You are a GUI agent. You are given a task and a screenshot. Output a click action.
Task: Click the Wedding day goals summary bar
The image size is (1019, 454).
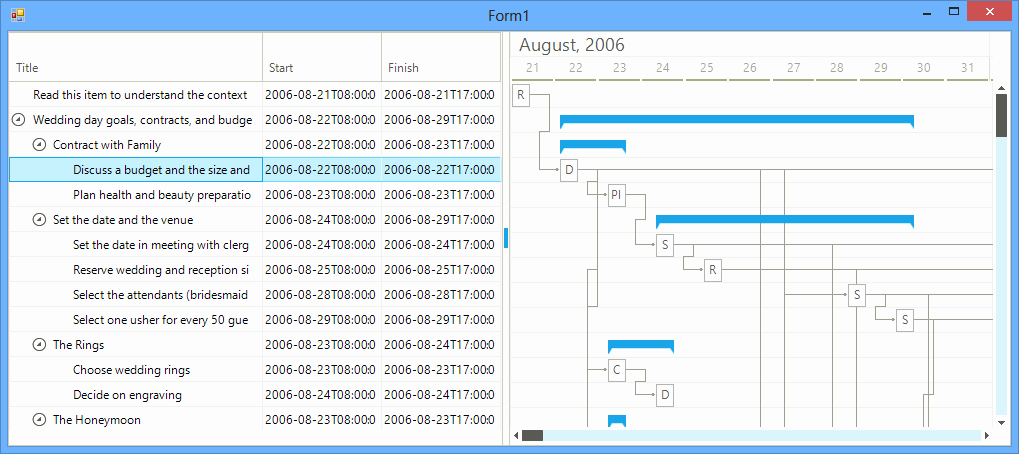(737, 120)
